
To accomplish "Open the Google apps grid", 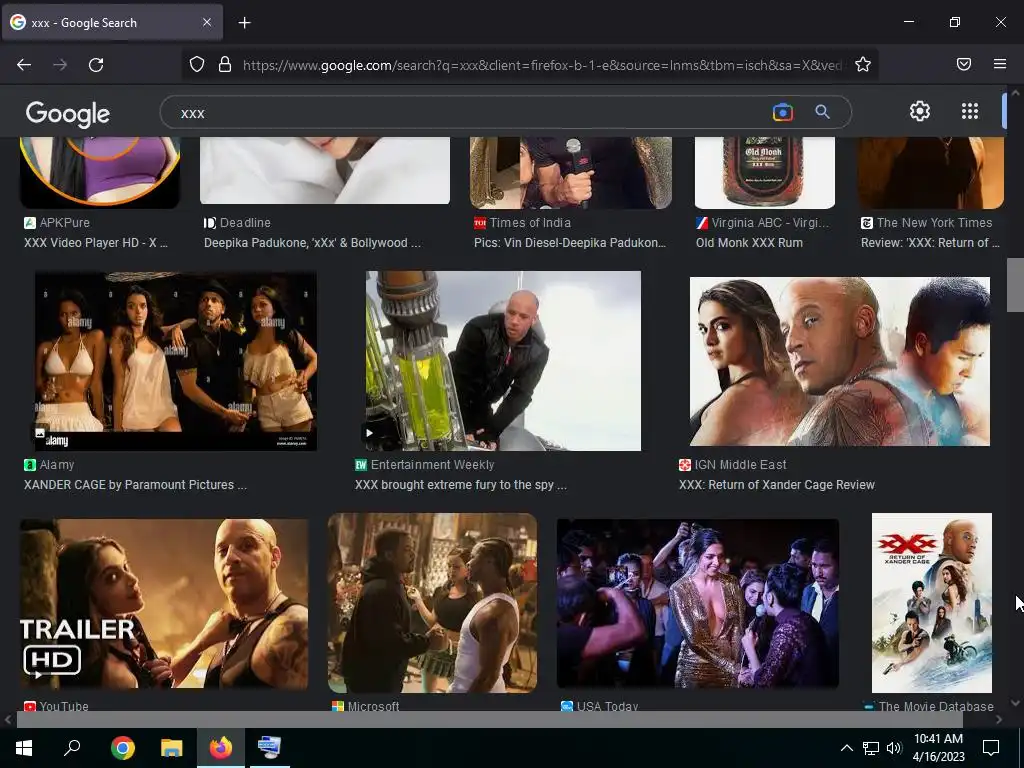I will (x=970, y=111).
